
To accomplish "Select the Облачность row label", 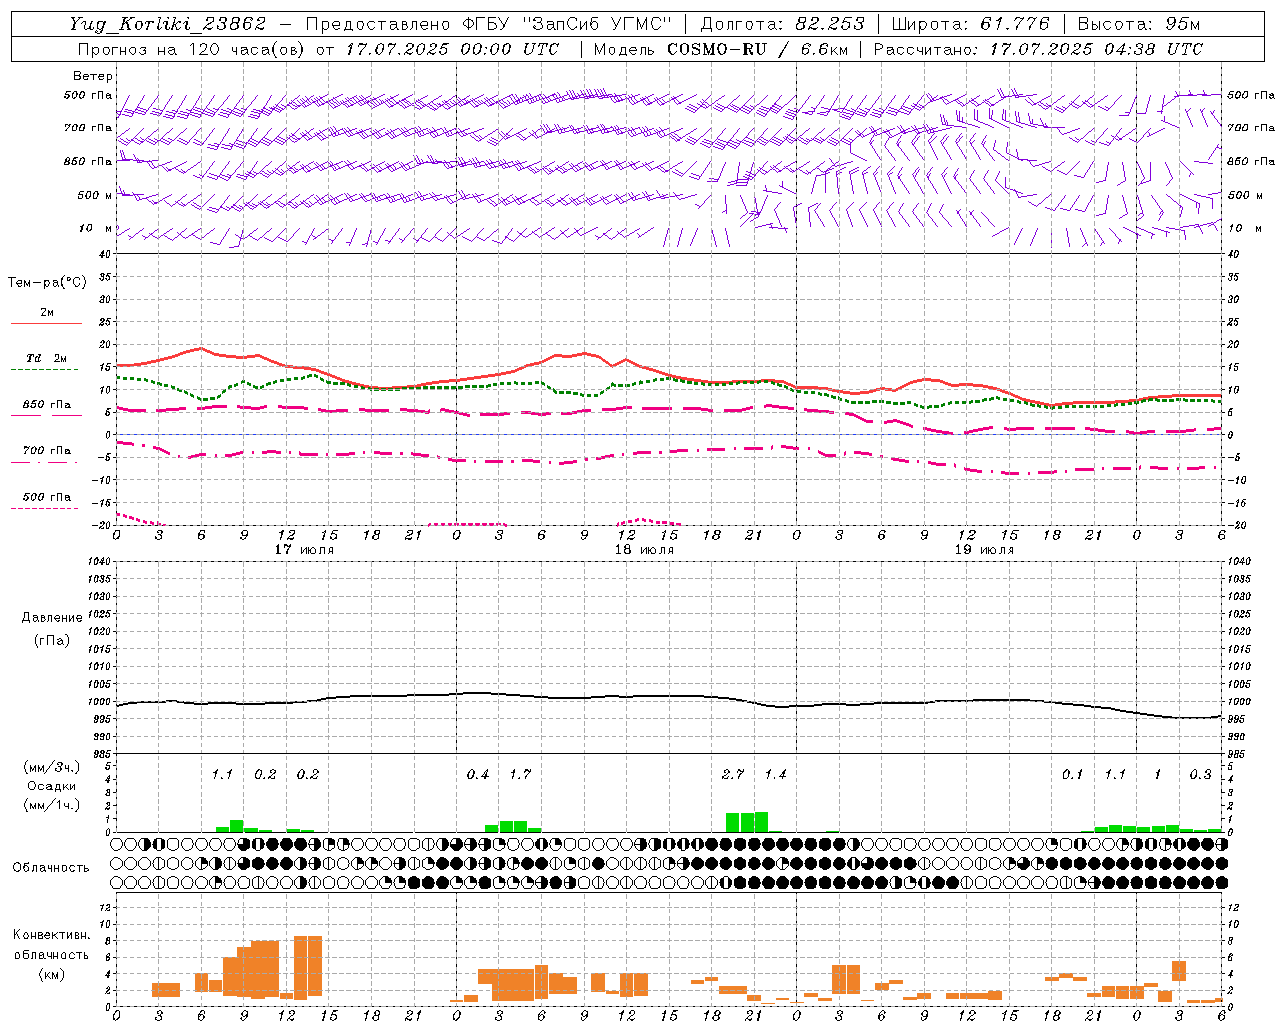I will point(51,867).
